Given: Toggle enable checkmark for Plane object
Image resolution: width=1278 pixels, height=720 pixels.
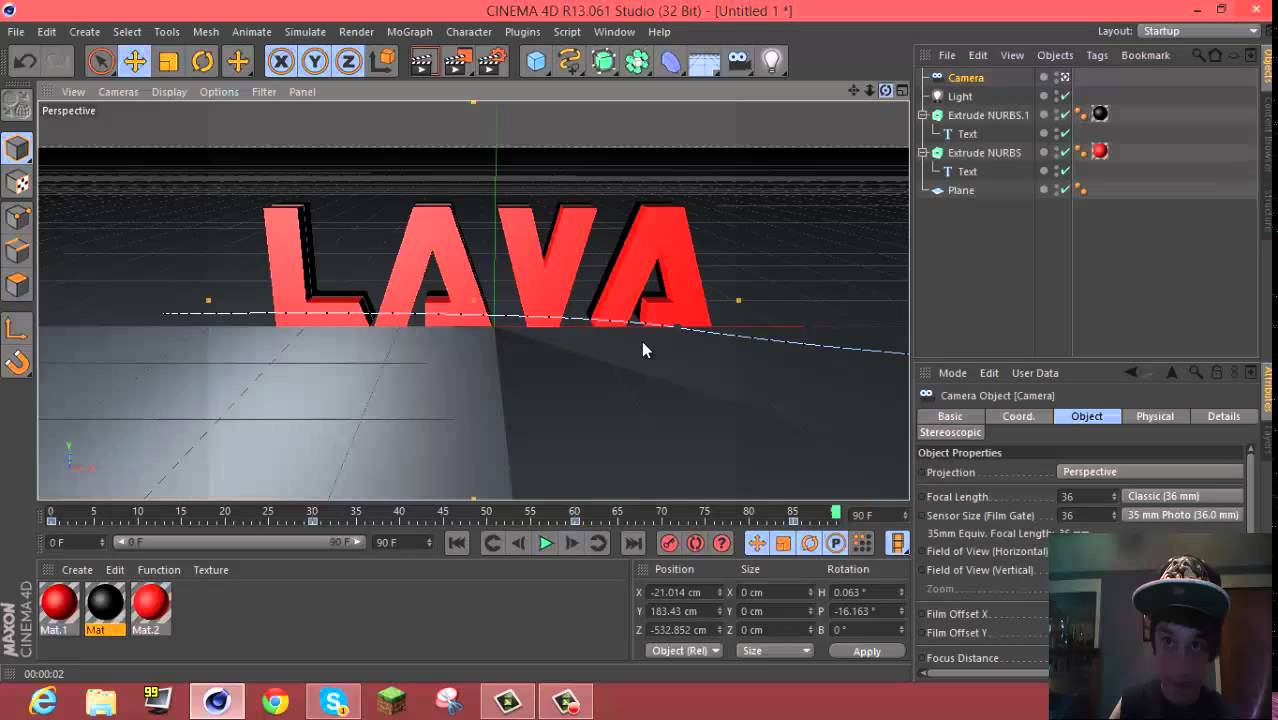Looking at the screenshot, I should coord(1065,190).
